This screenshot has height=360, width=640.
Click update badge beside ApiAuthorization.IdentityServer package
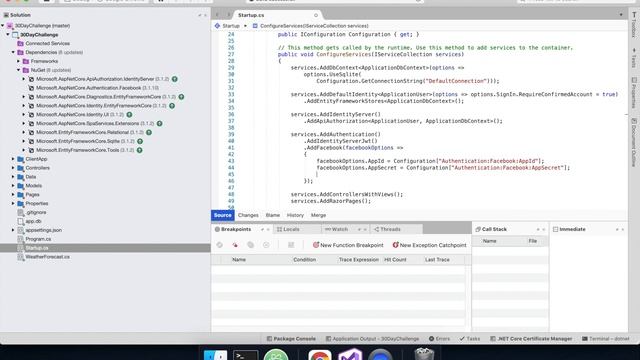point(174,79)
